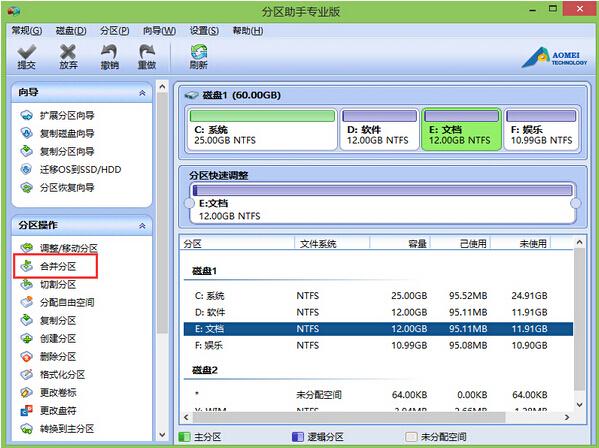Click the 删除分区 sidebar icon
The width and height of the screenshot is (599, 448).
pos(27,357)
